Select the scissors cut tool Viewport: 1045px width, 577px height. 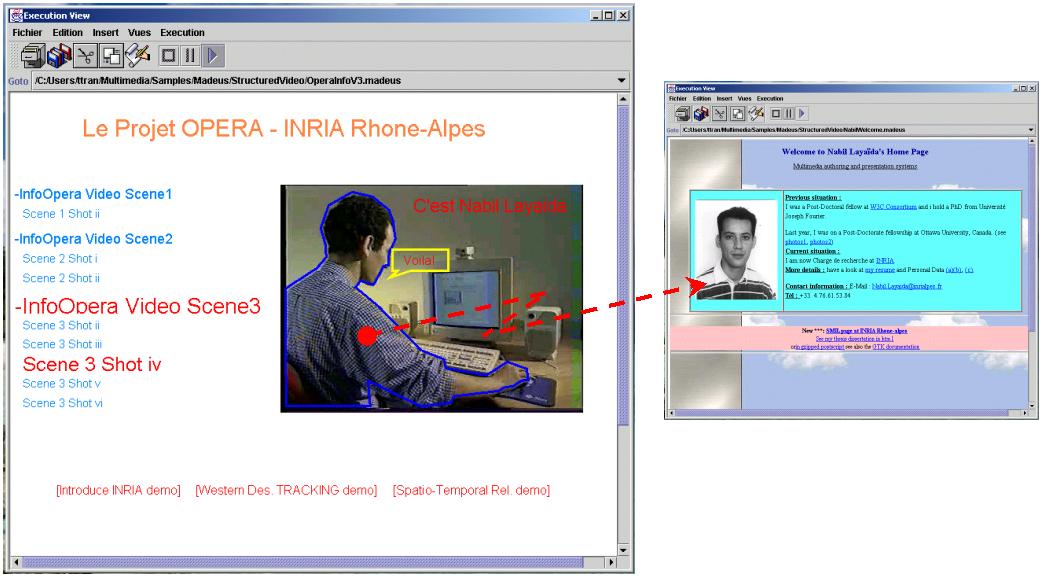click(x=85, y=56)
